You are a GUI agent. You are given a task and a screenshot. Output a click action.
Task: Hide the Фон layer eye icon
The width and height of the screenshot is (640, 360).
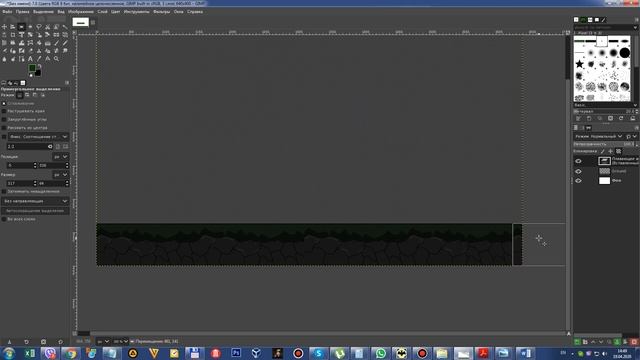point(578,180)
